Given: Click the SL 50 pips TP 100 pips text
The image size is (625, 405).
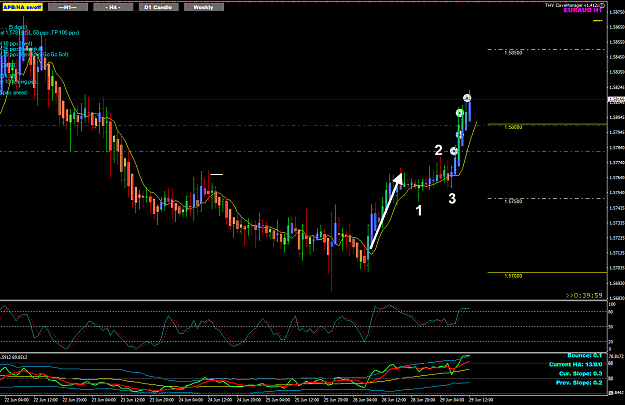Looking at the screenshot, I should click(52, 33).
